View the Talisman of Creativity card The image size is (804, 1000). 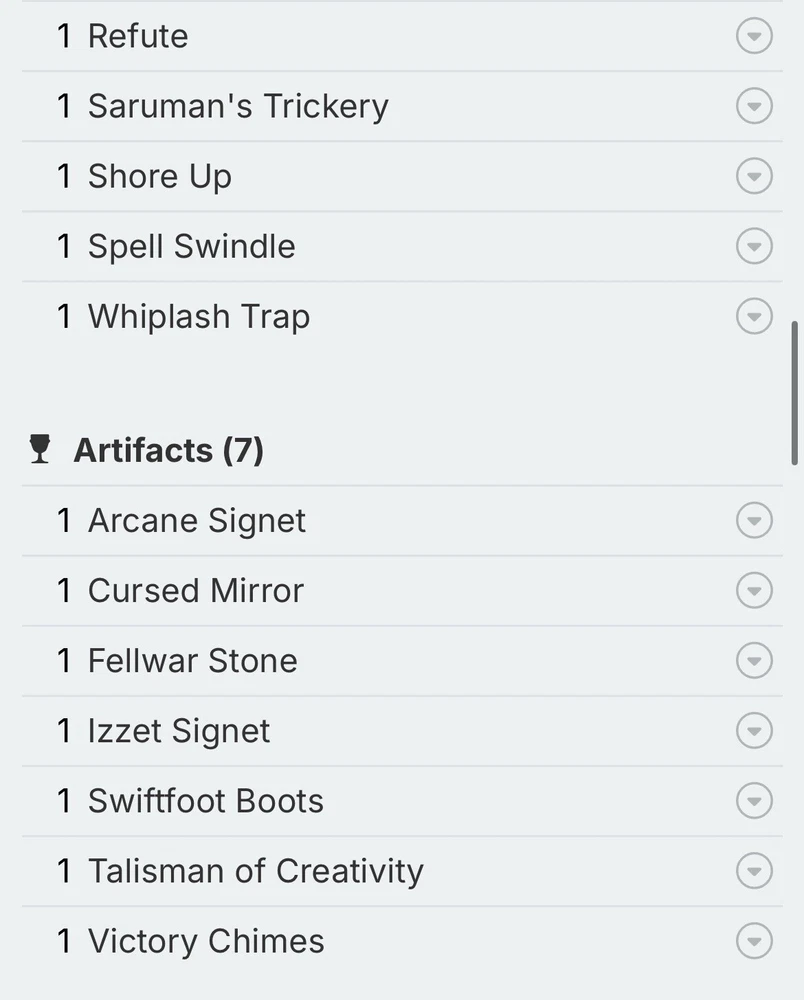[255, 871]
